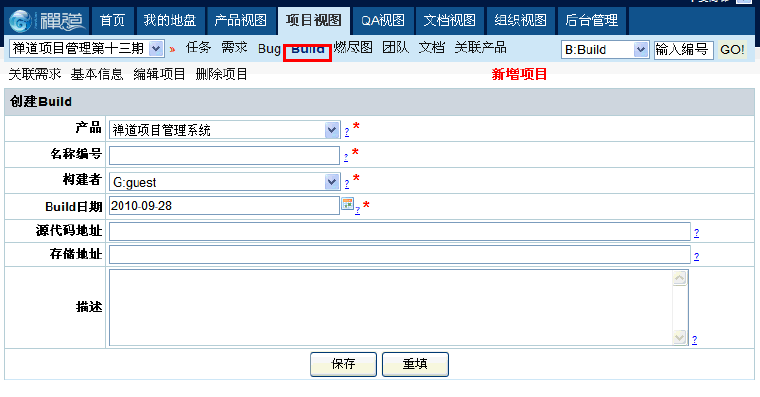This screenshot has width=760, height=397.
Task: Click the red 新增项目 link
Action: pyautogui.click(x=519, y=74)
